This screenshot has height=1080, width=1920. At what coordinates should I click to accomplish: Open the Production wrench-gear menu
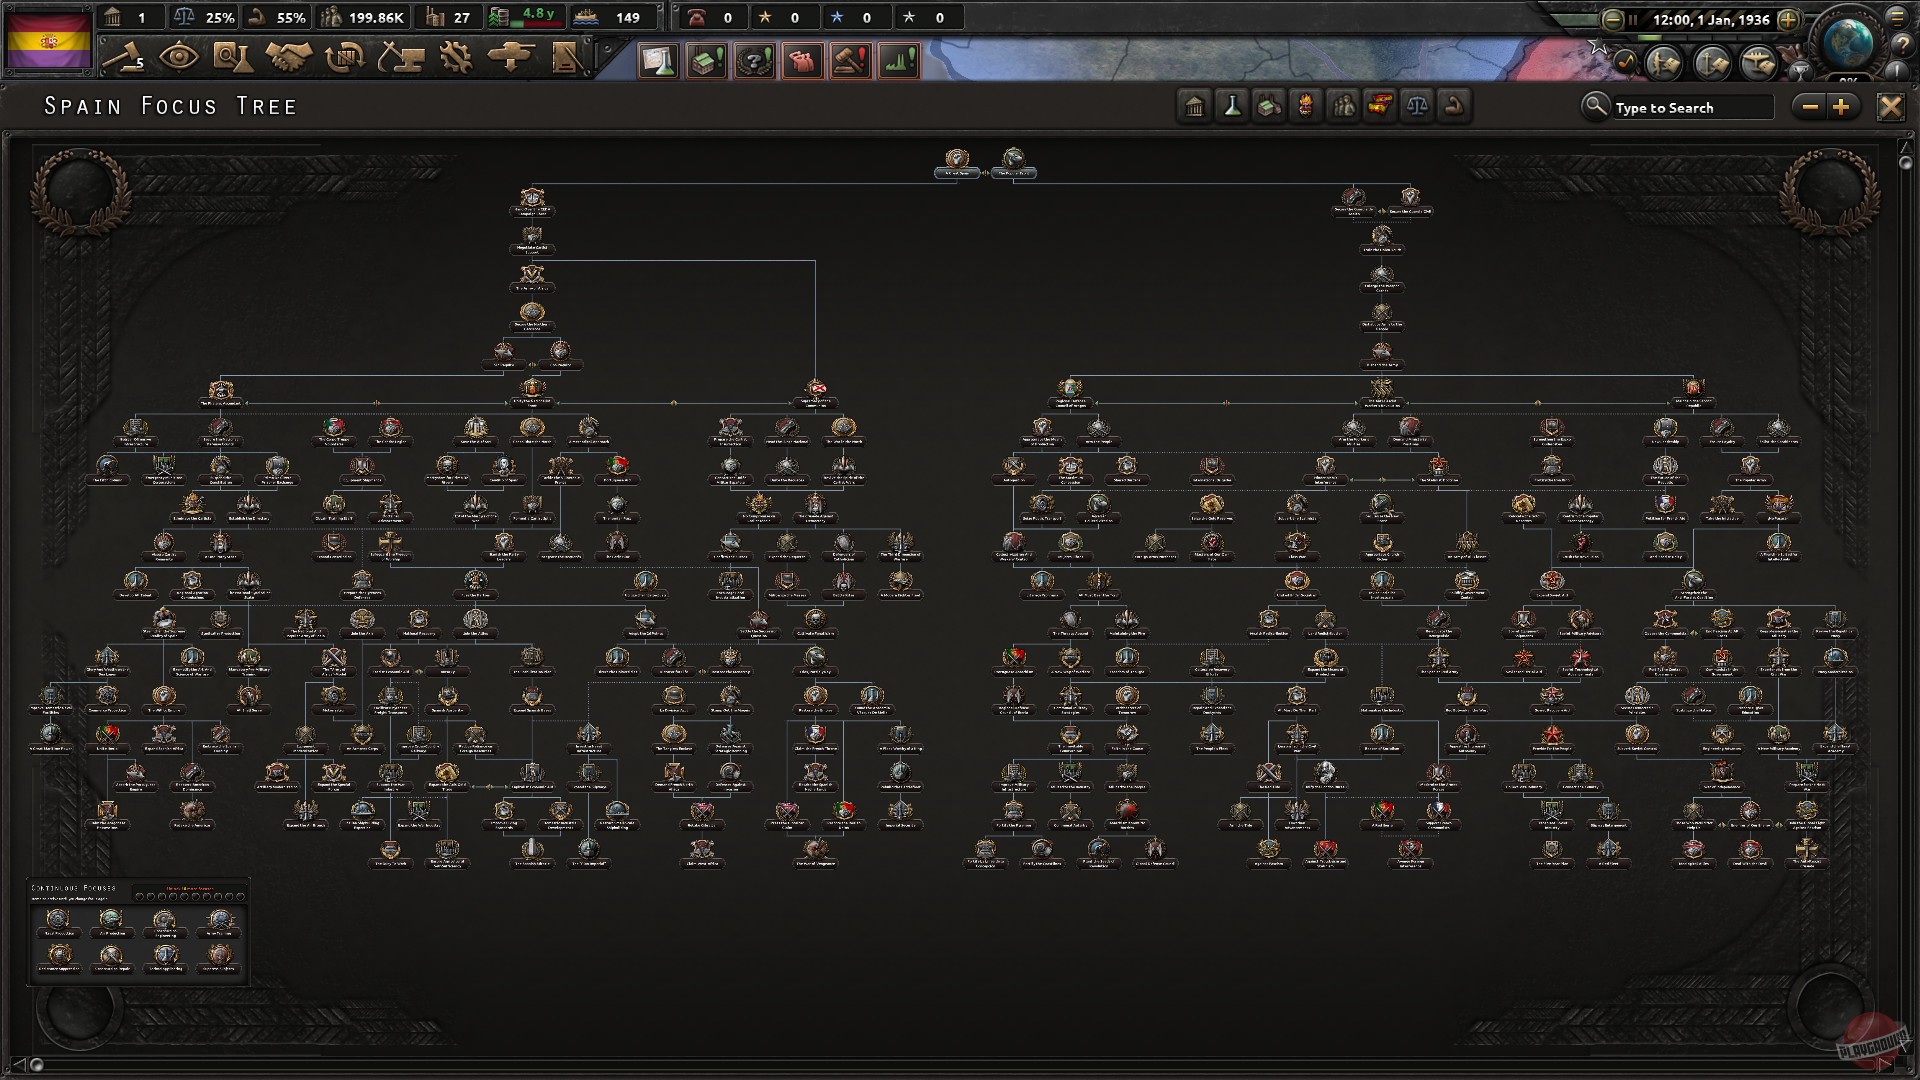click(456, 57)
